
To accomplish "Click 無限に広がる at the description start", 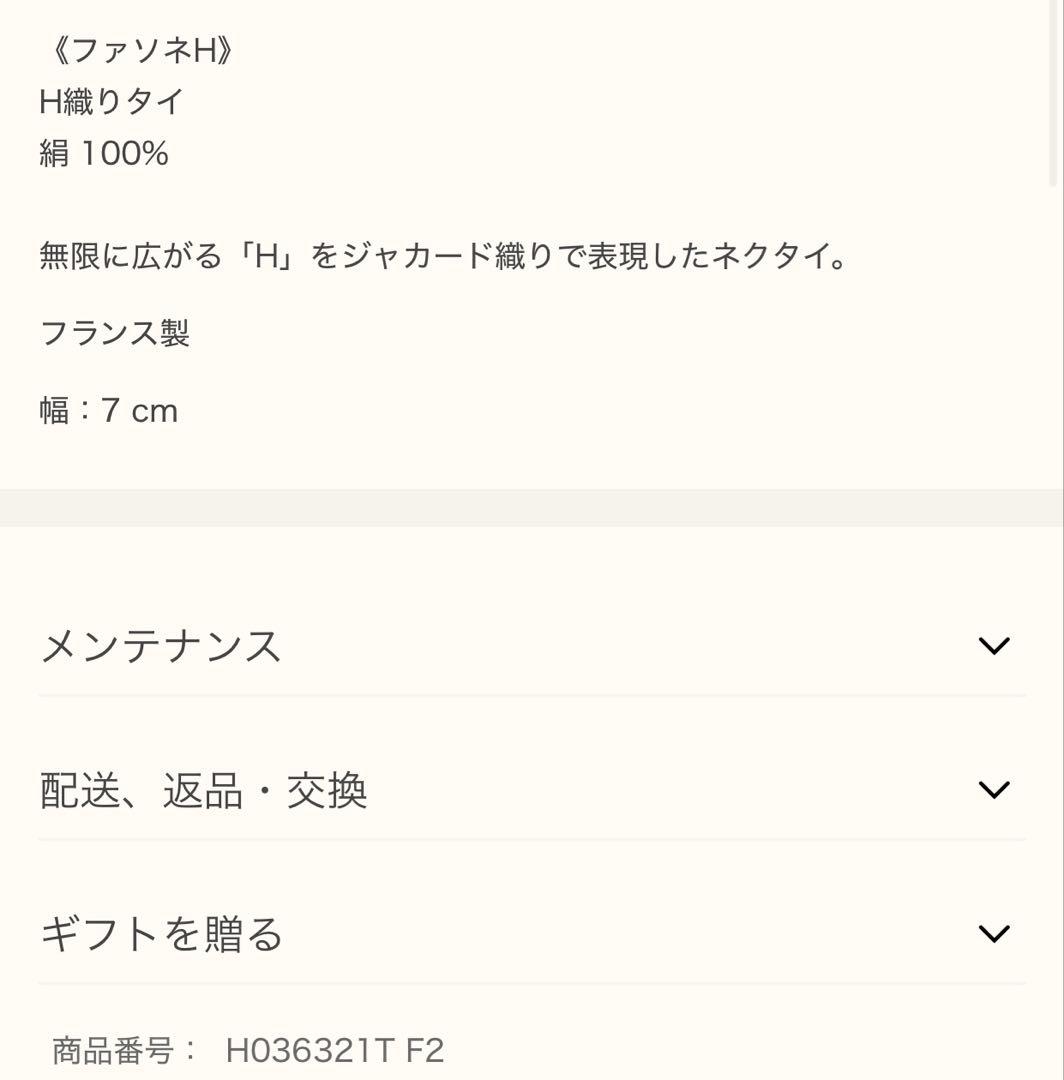I will click(x=130, y=257).
